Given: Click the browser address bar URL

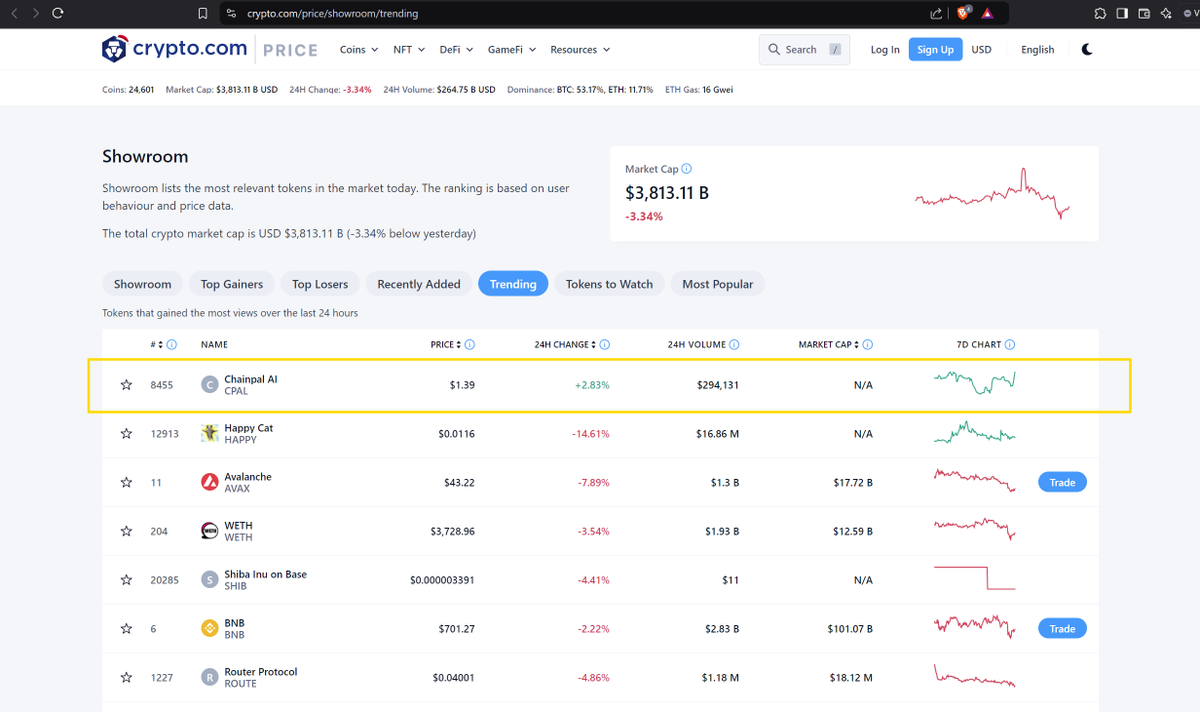Looking at the screenshot, I should tap(333, 13).
